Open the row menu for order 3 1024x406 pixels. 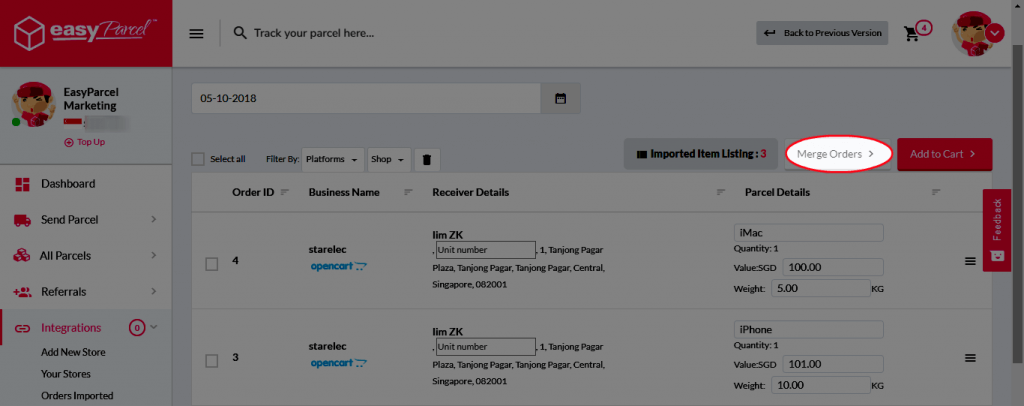pos(970,358)
